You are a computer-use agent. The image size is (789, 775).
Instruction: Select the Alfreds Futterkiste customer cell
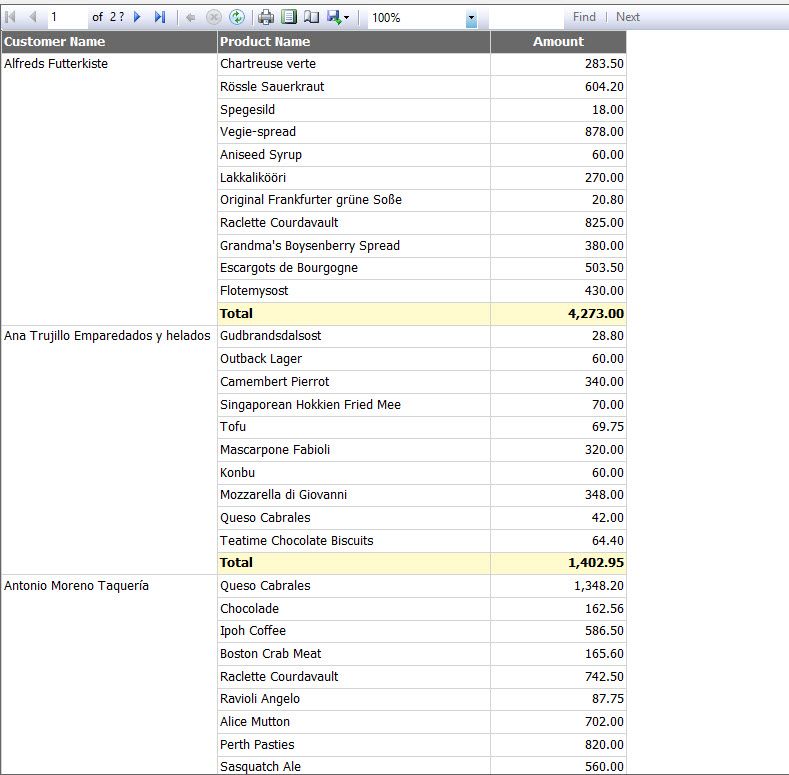click(x=109, y=189)
